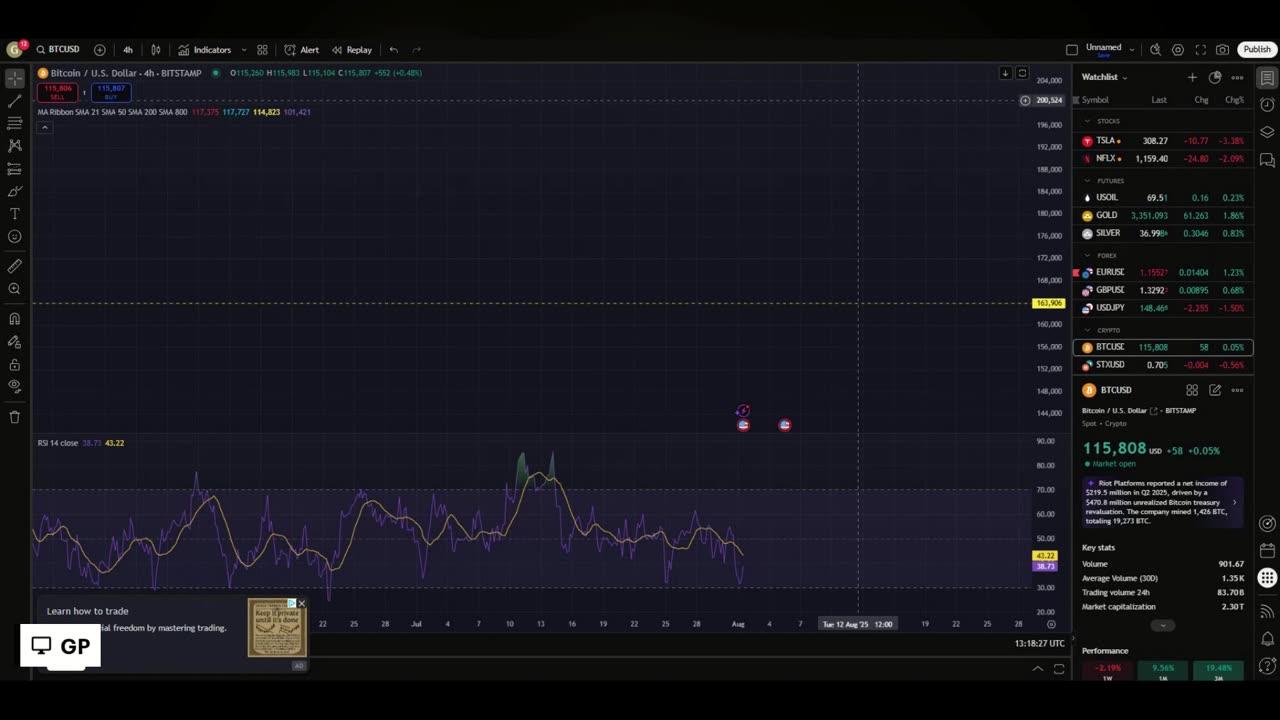This screenshot has width=1280, height=720.
Task: Create a new Alert
Action: (302, 50)
